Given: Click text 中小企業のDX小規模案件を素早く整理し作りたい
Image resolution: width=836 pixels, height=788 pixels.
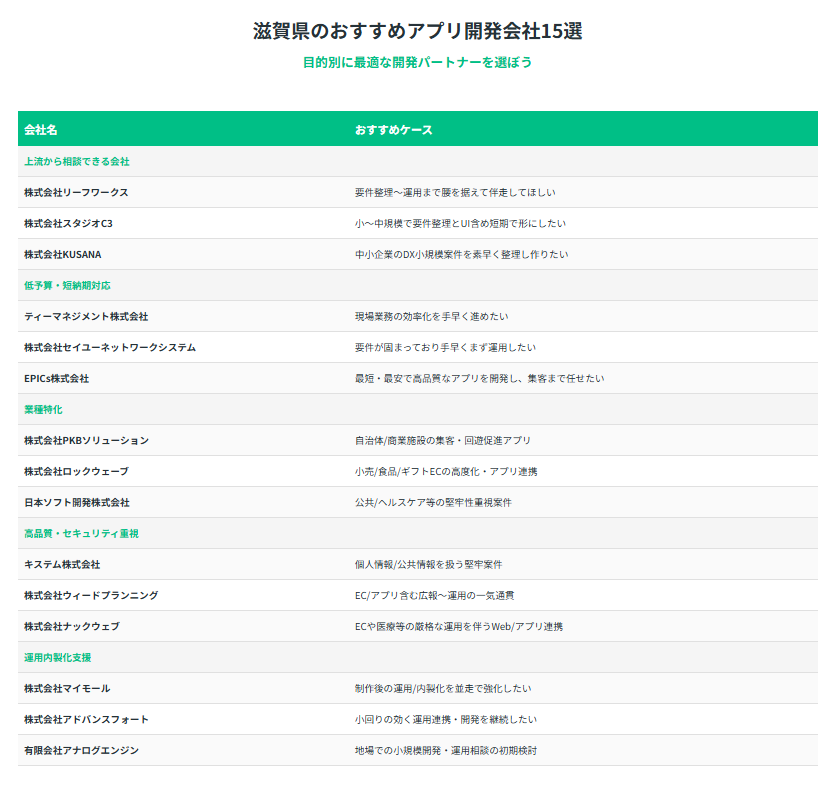Looking at the screenshot, I should coord(462,254).
